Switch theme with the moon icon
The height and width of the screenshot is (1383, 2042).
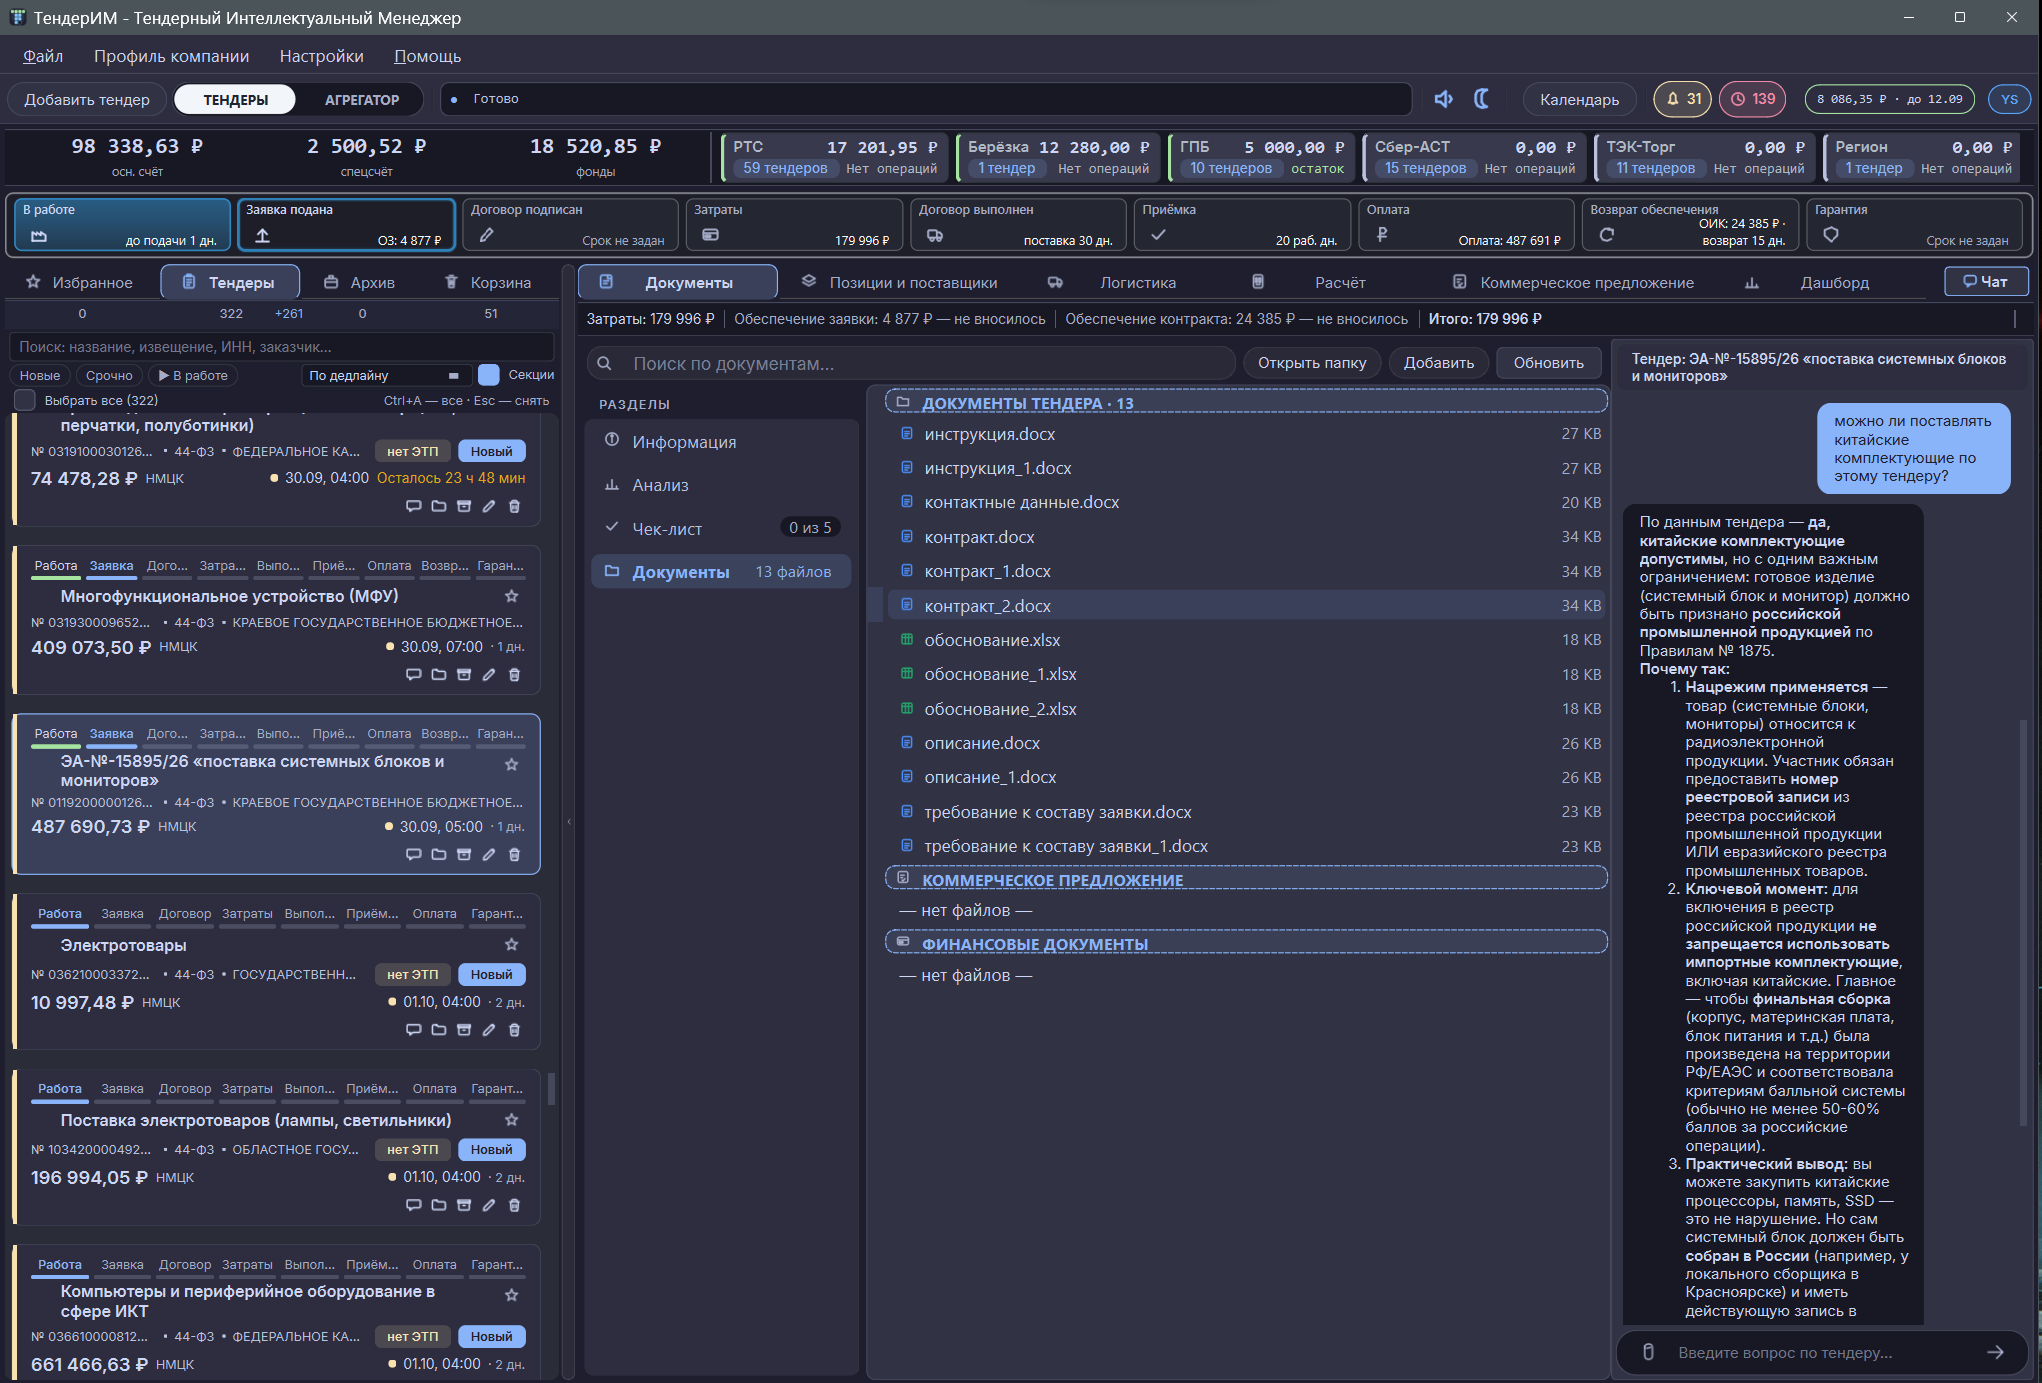click(1482, 99)
